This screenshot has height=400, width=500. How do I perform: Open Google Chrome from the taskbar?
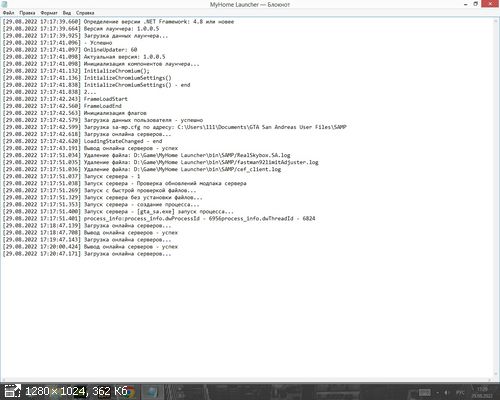(130, 392)
